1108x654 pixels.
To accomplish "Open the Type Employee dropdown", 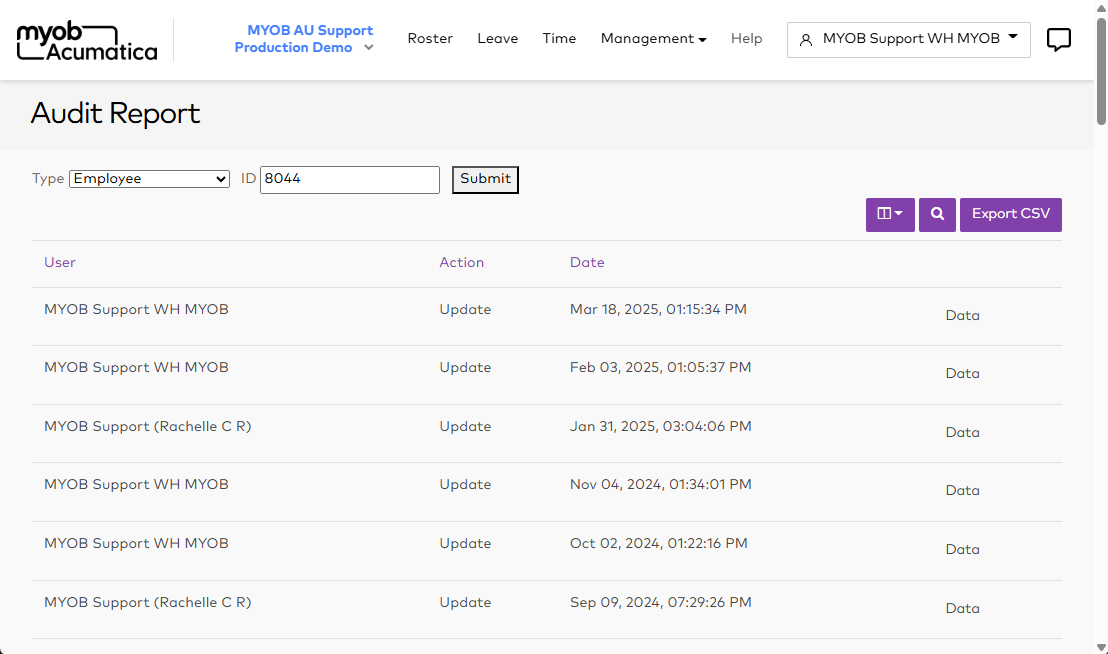I will click(150, 179).
